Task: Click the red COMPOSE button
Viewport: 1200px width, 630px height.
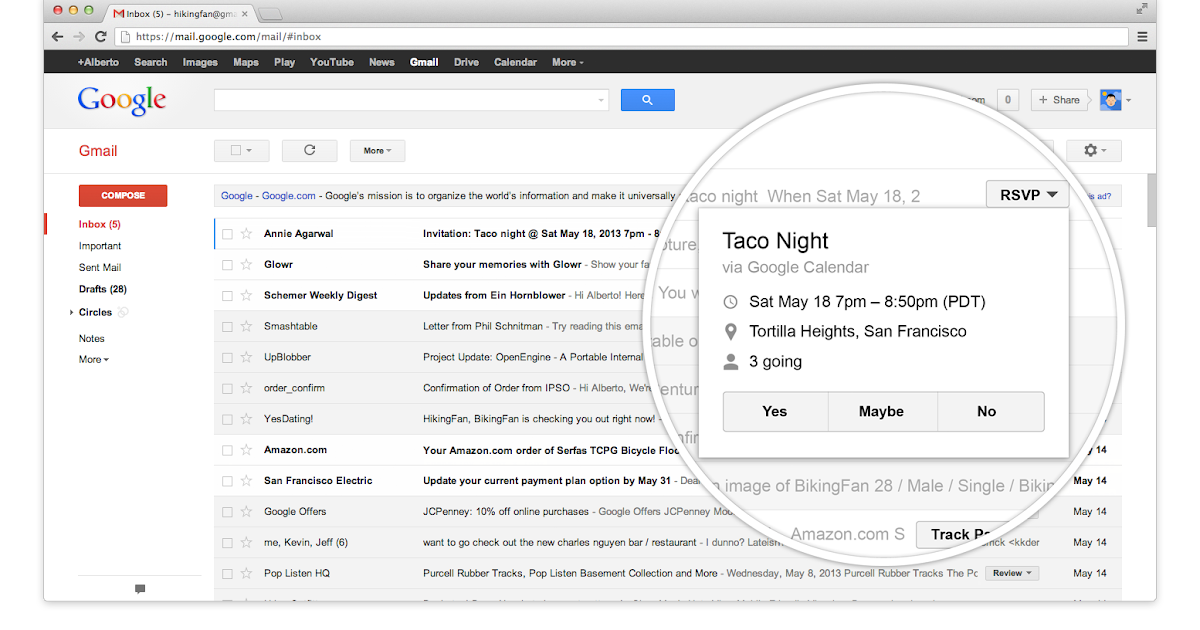Action: click(123, 196)
